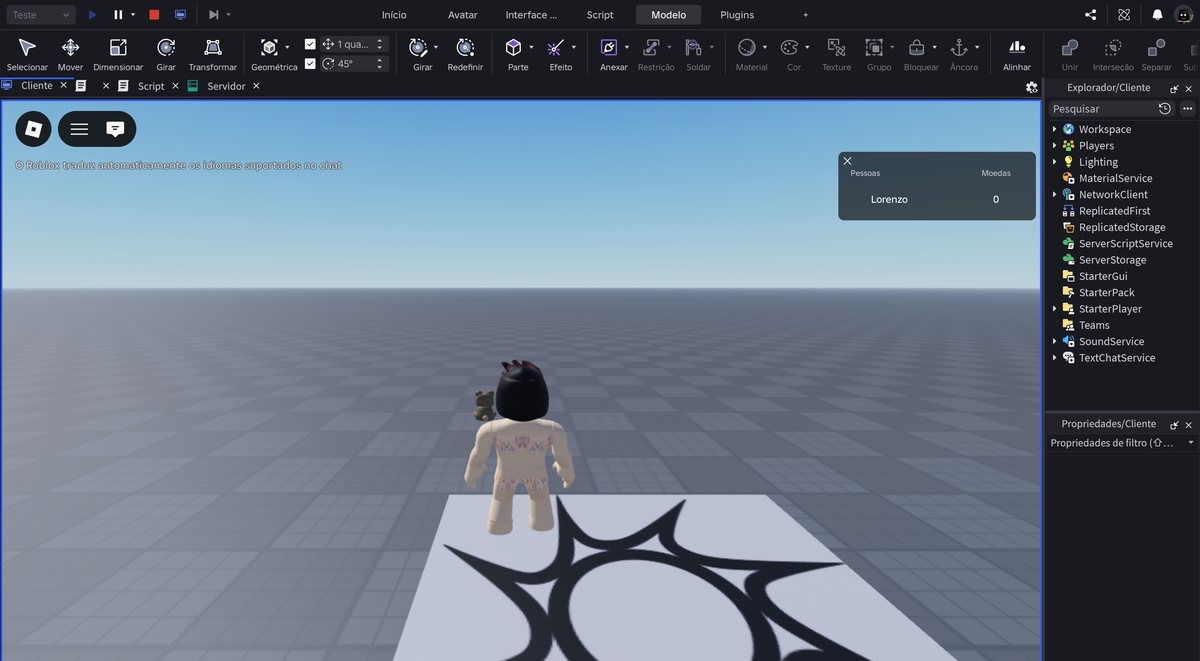Click the viewport settings gear icon

[1032, 87]
